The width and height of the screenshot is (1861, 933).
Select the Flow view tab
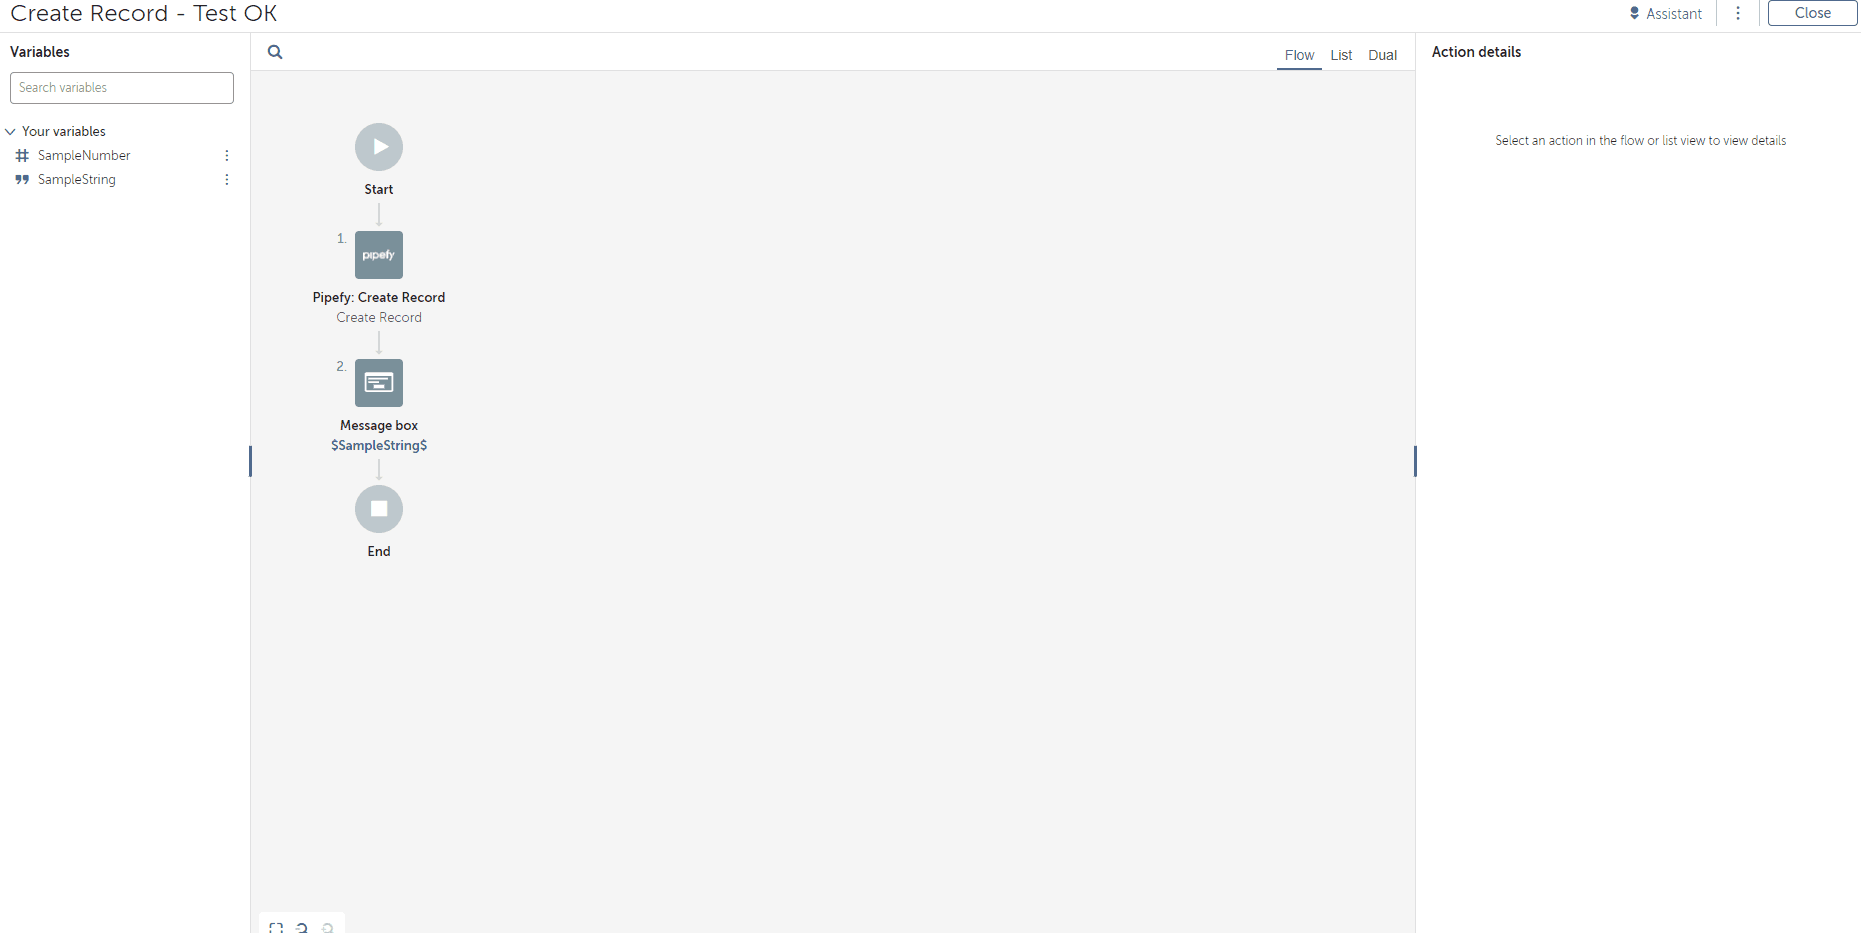click(1299, 55)
